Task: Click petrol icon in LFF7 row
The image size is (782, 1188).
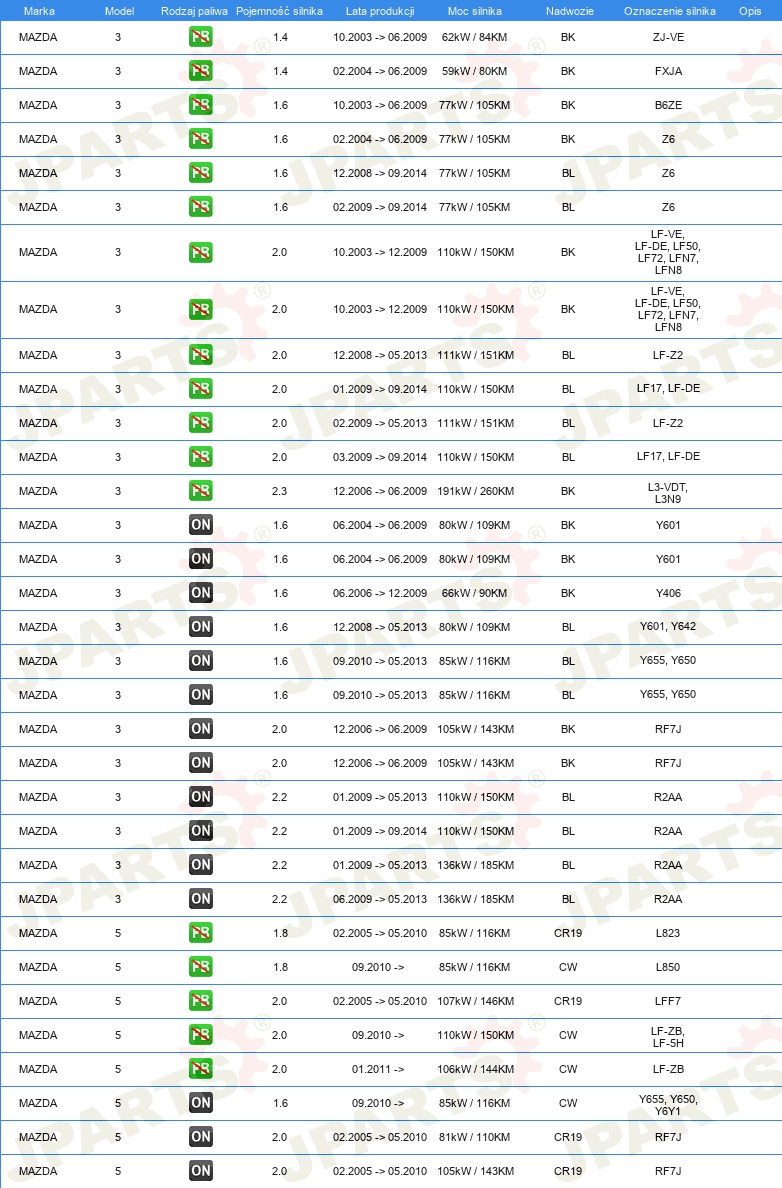Action: tap(201, 1001)
